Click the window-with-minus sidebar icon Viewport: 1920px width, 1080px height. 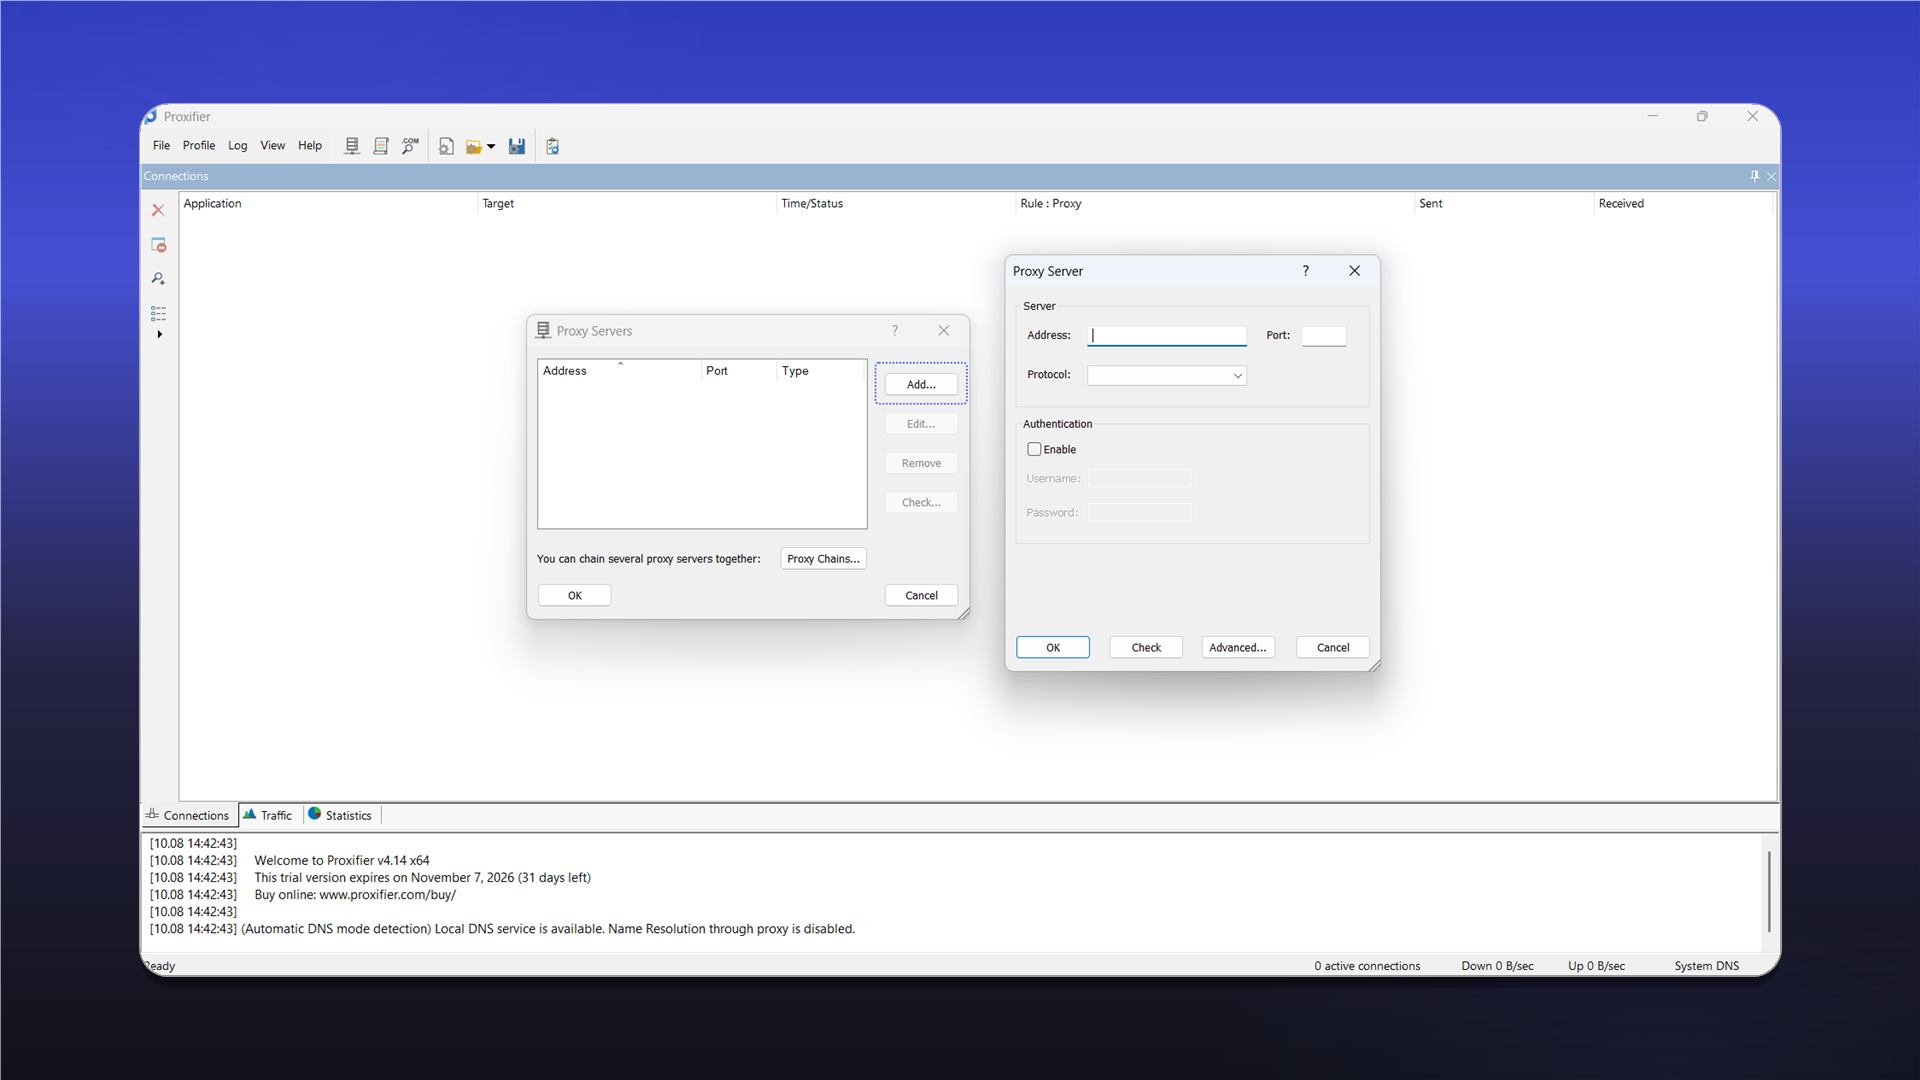(x=158, y=245)
